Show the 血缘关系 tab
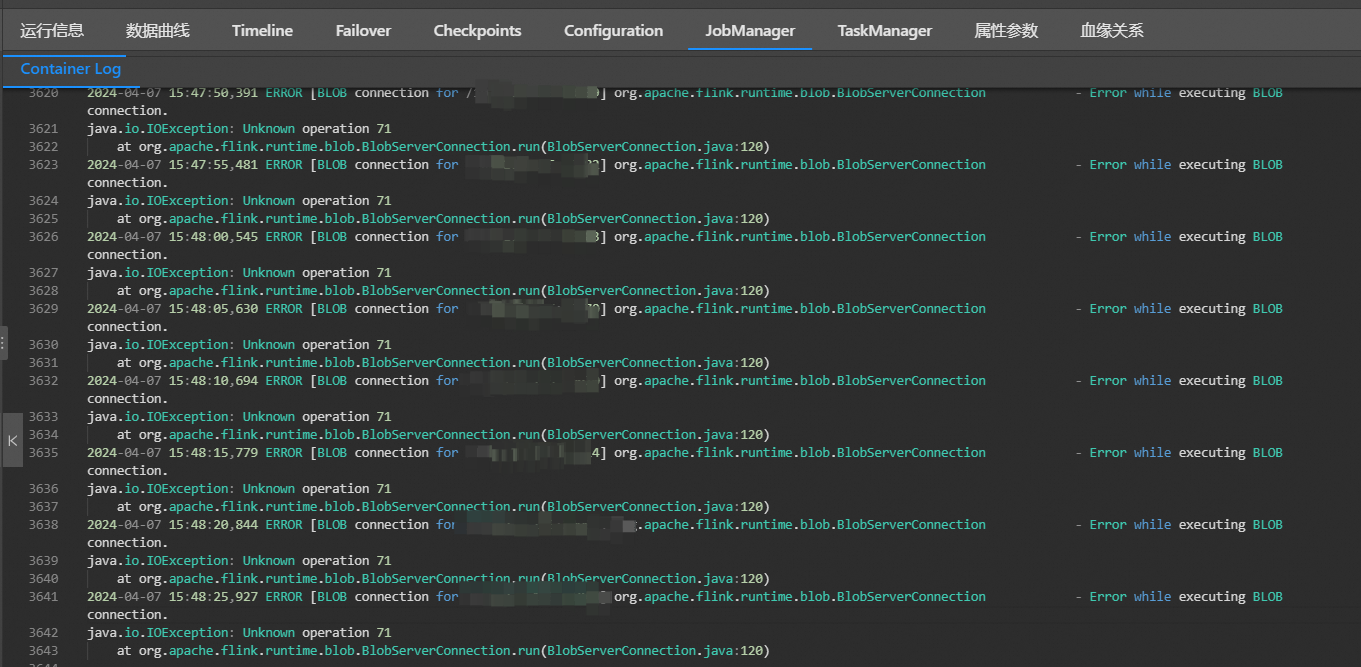 [1112, 30]
